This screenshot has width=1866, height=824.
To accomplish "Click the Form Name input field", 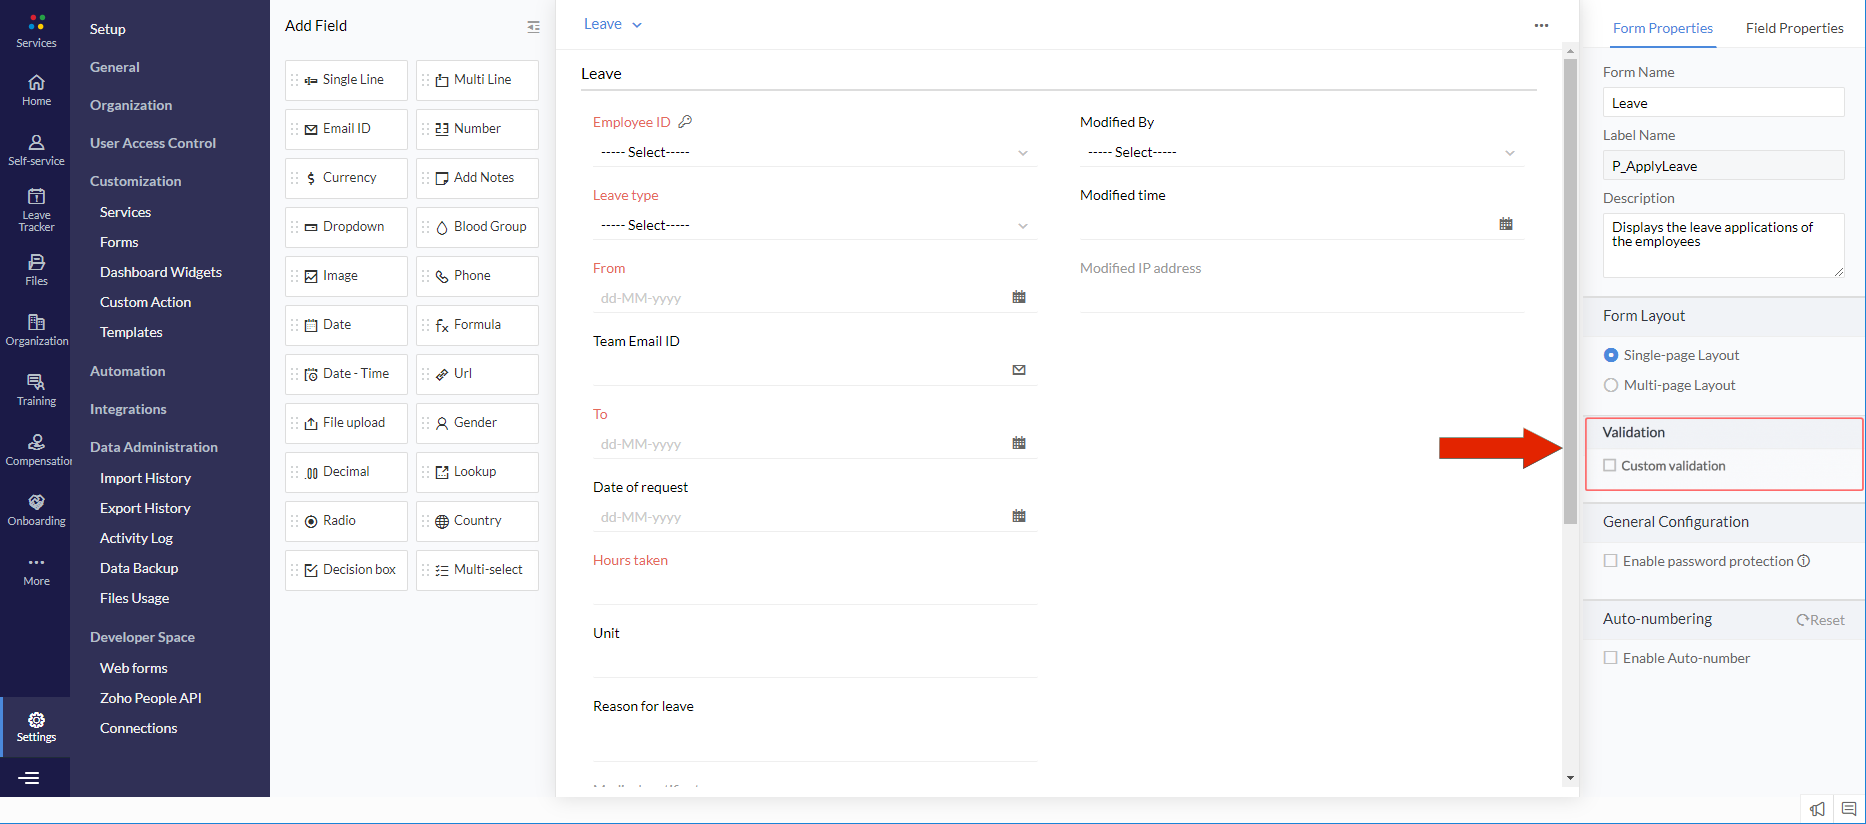I will 1722,103.
